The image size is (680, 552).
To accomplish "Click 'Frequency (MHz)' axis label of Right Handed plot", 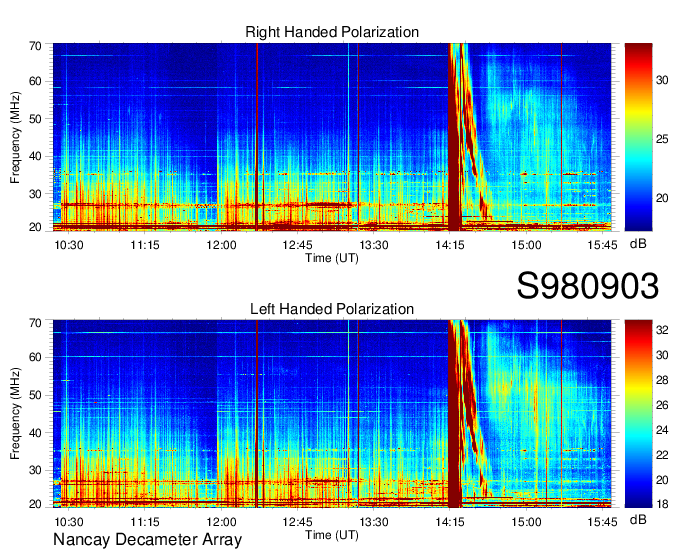I will point(15,137).
